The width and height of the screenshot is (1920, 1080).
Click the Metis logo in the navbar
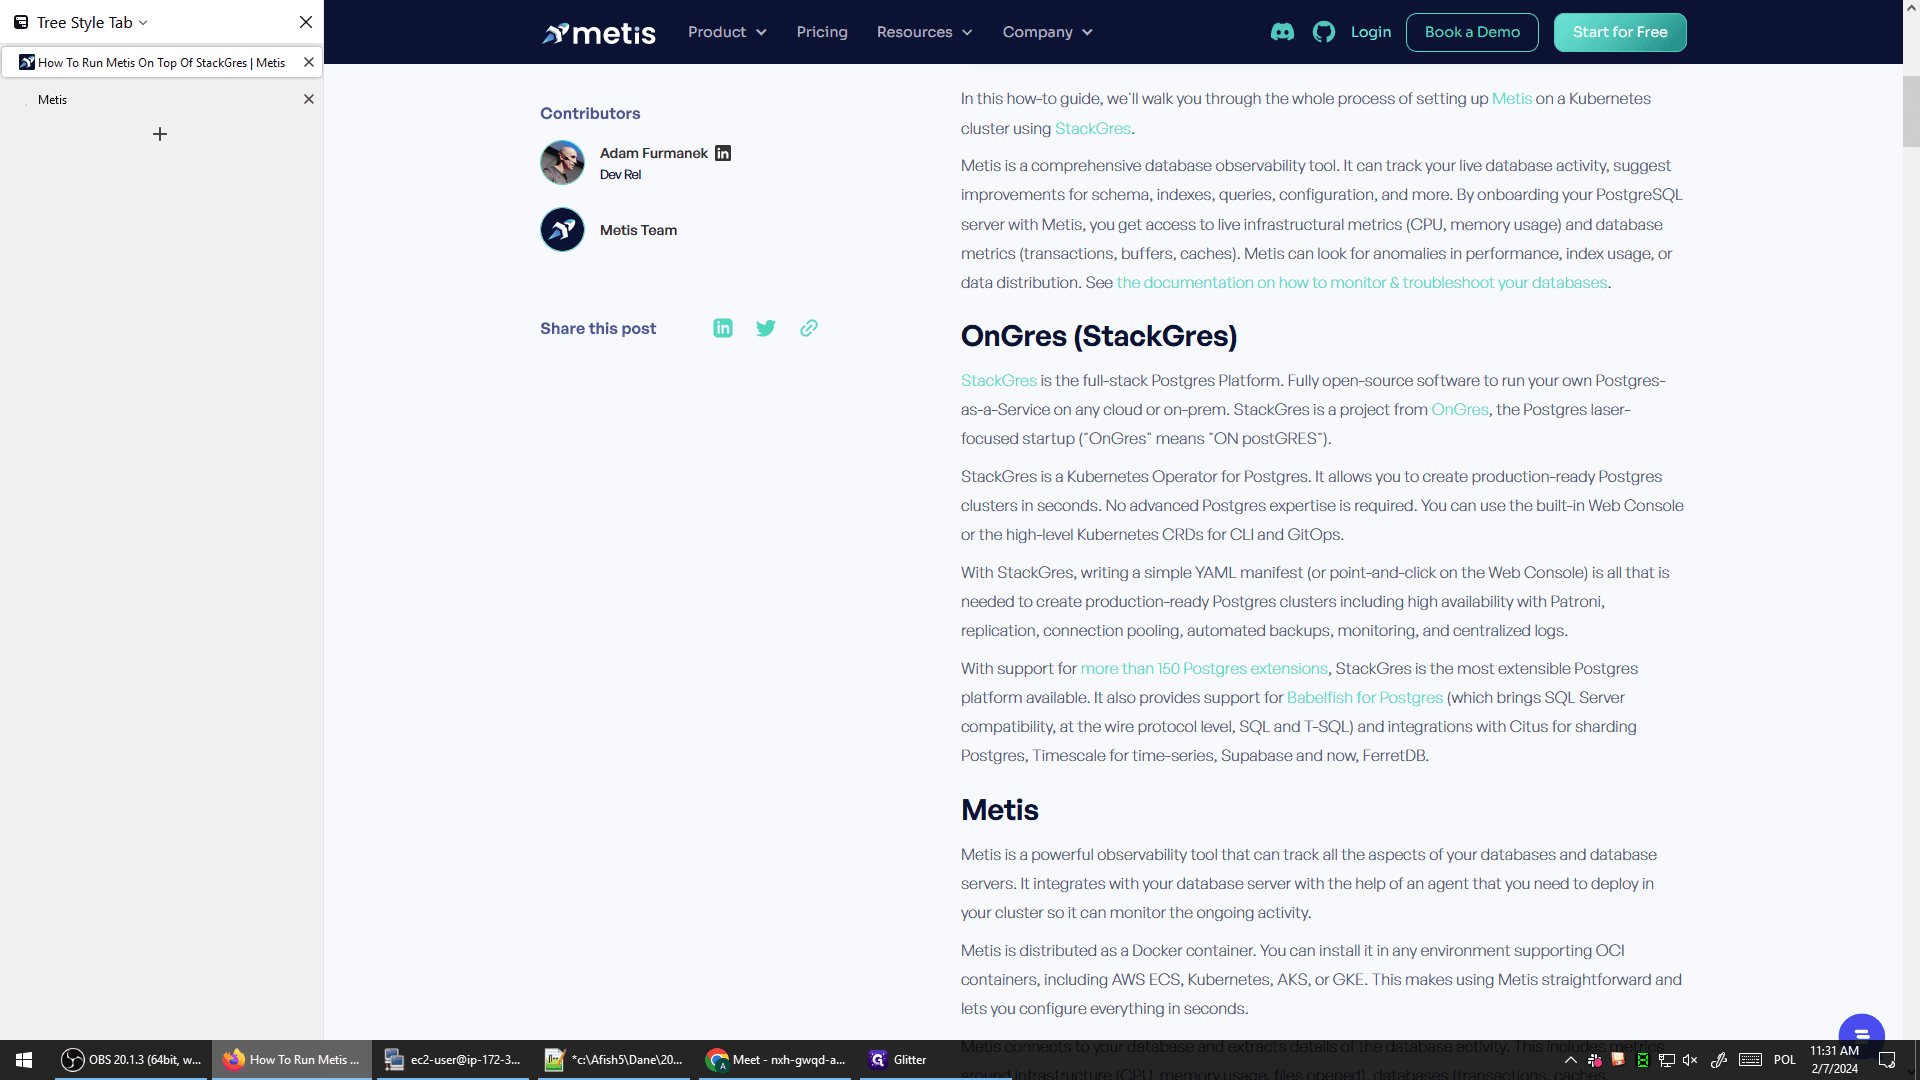599,33
